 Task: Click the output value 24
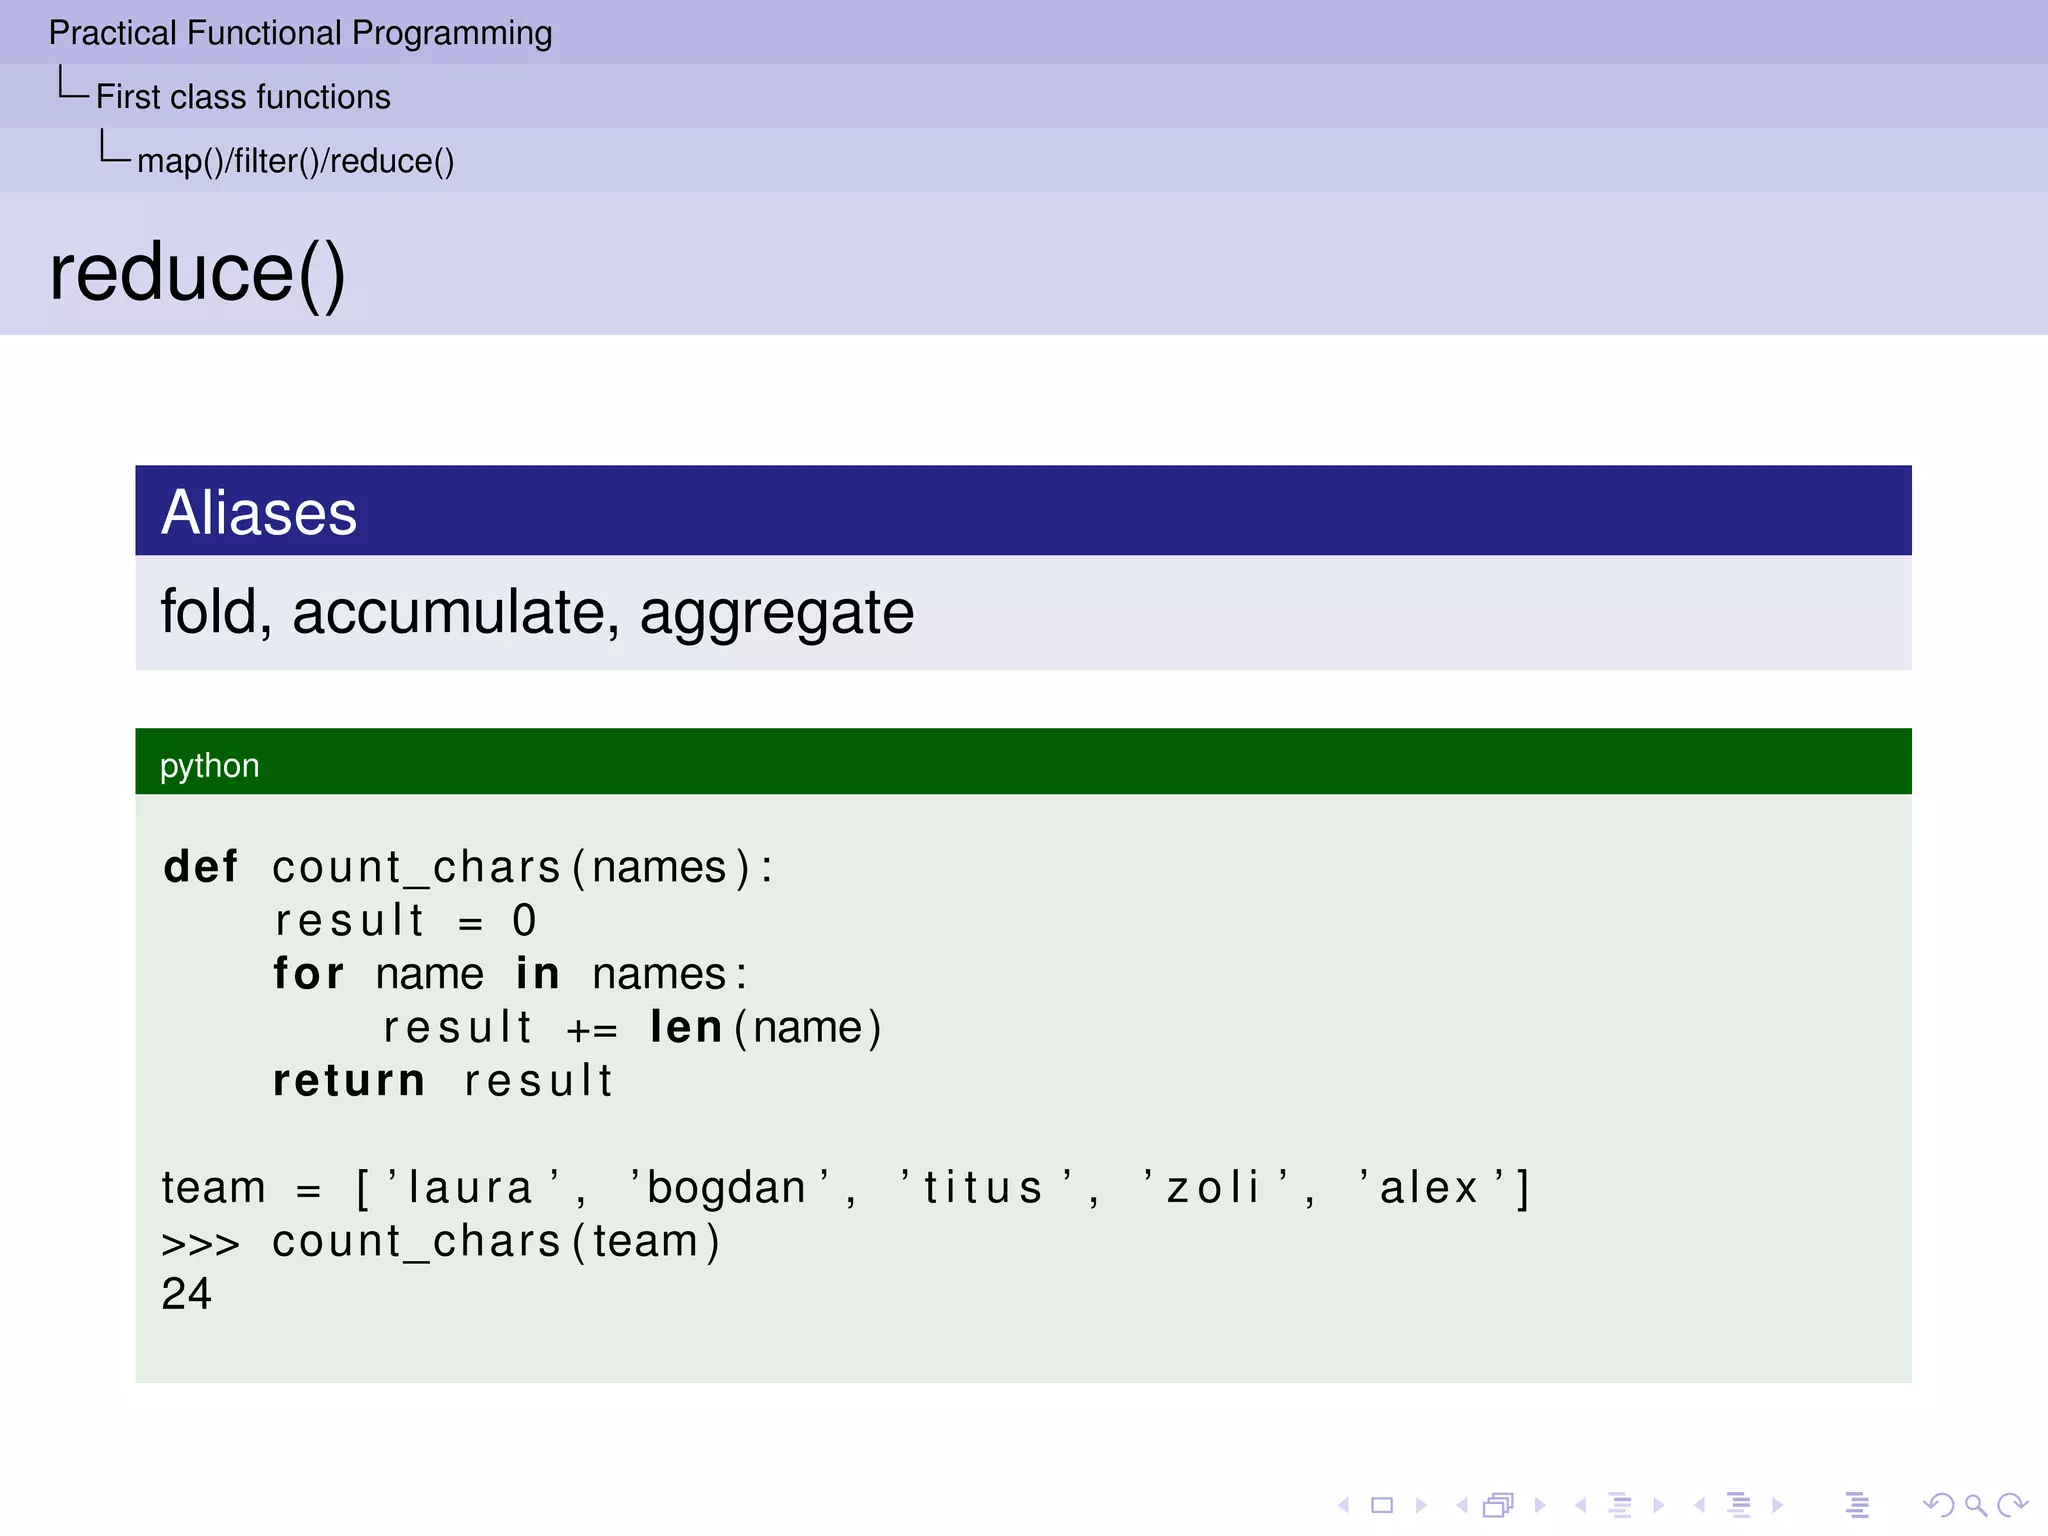tap(186, 1294)
